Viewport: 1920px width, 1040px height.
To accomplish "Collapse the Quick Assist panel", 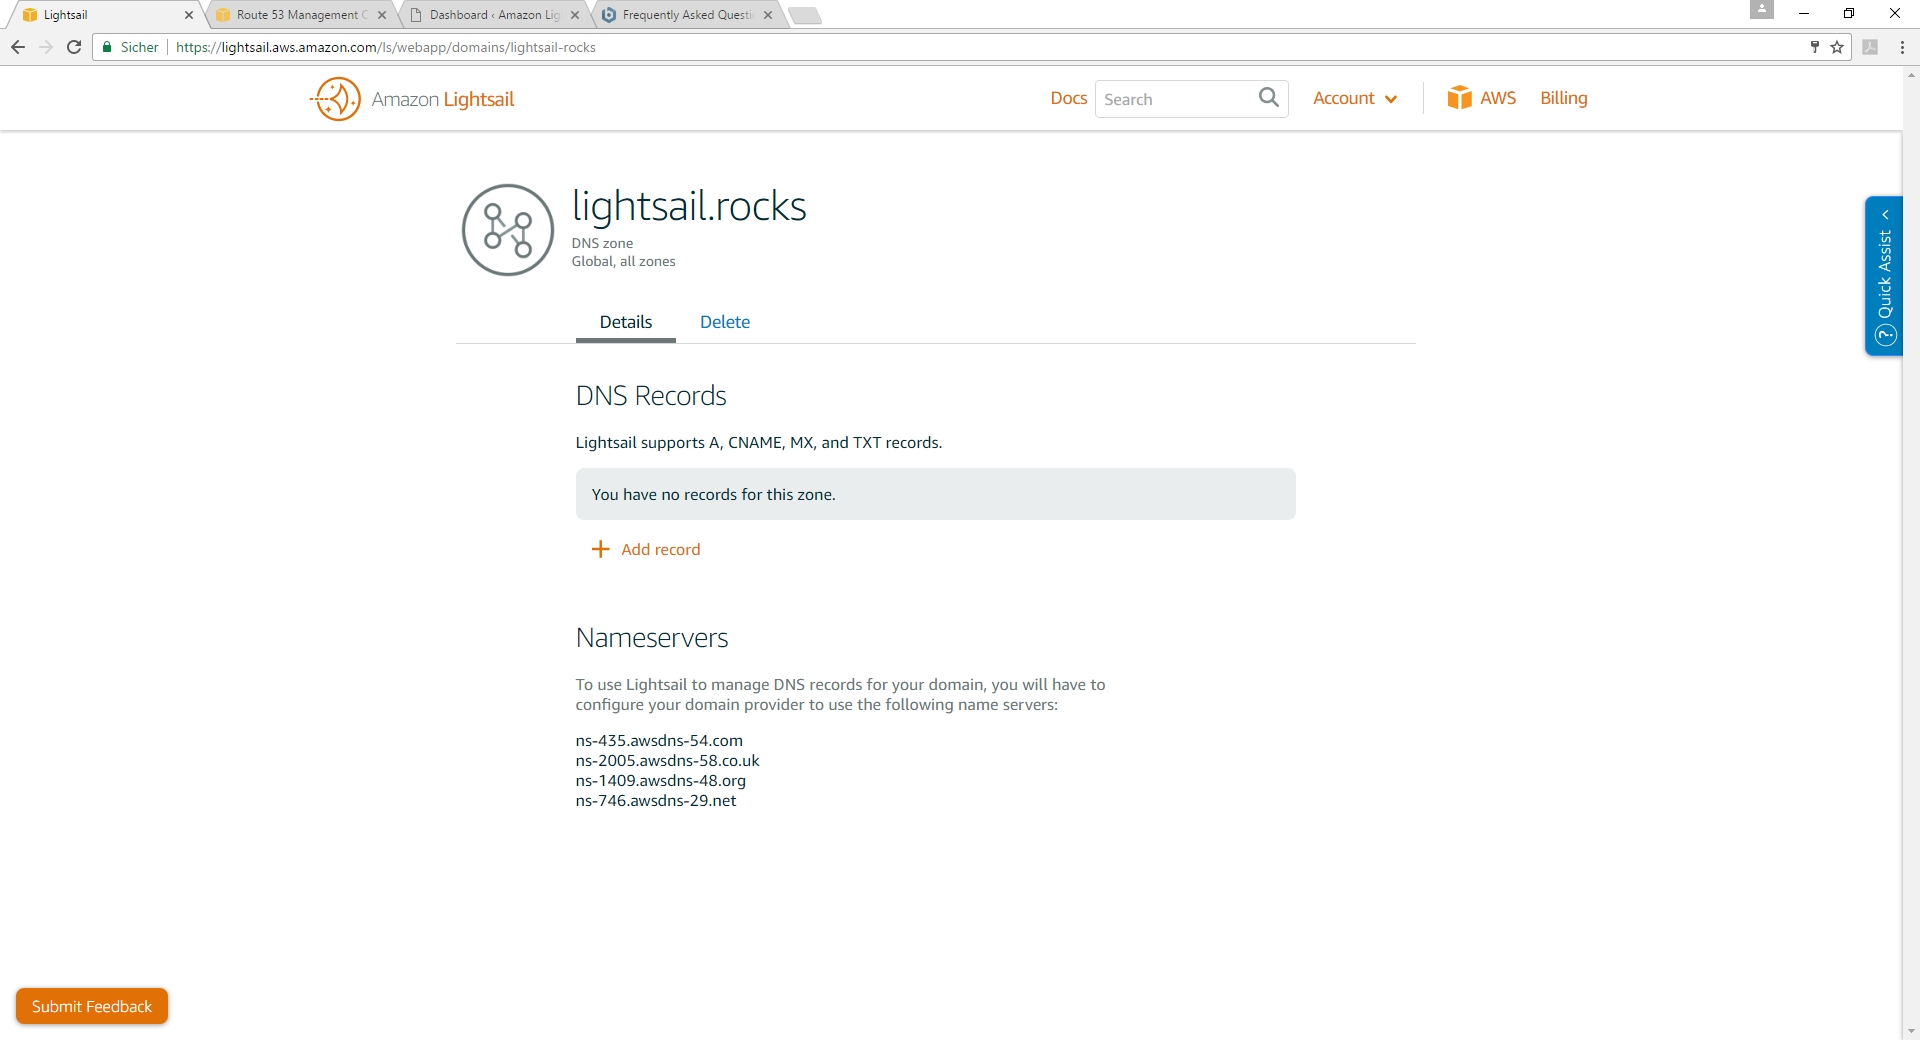I will 1884,214.
